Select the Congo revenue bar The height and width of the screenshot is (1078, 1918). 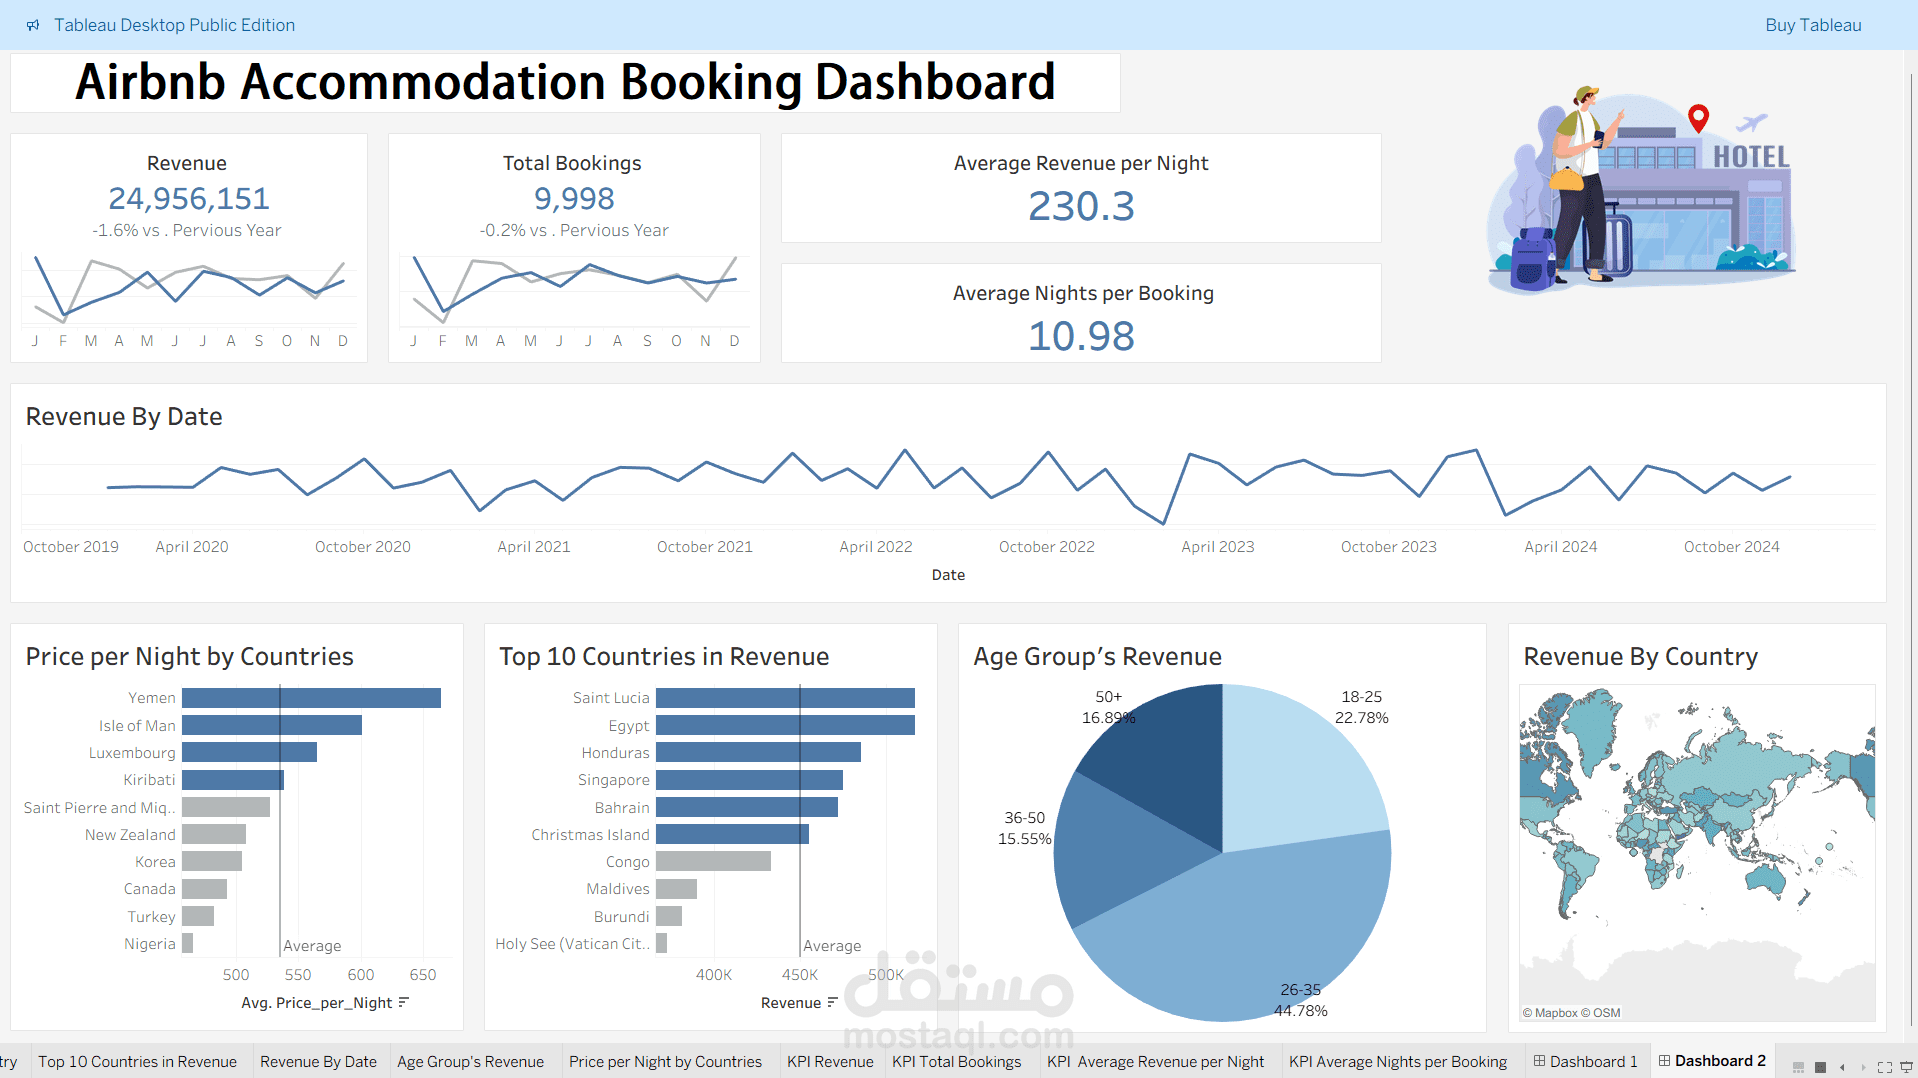(713, 861)
